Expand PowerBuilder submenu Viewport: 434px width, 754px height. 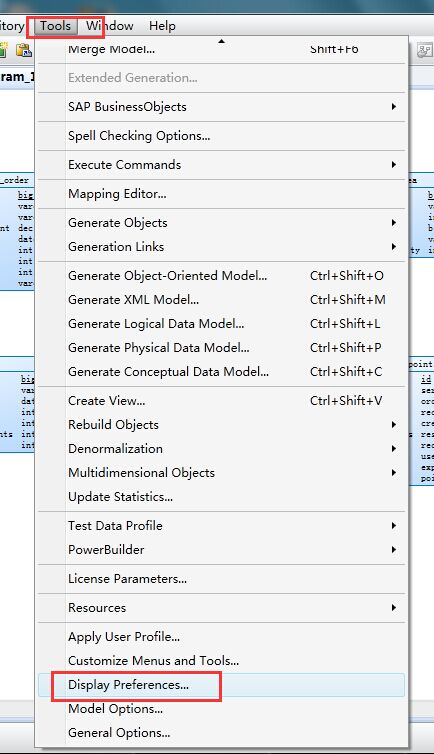[221, 550]
